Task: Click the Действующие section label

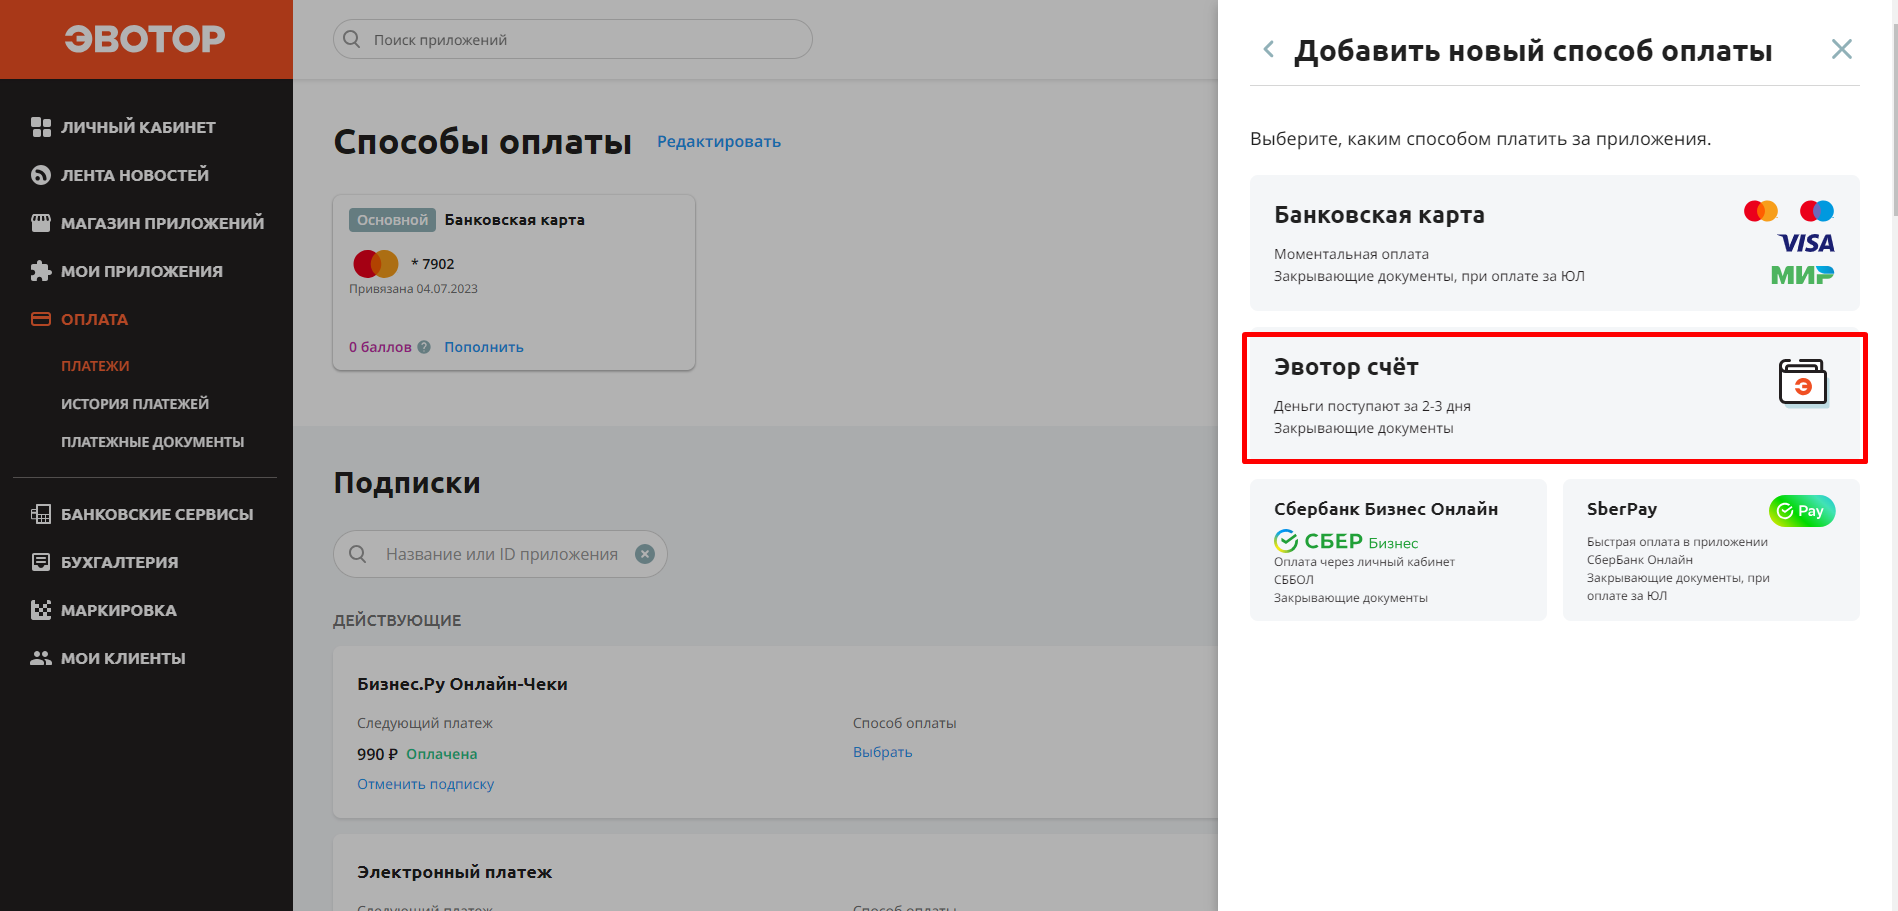Action: click(x=397, y=620)
